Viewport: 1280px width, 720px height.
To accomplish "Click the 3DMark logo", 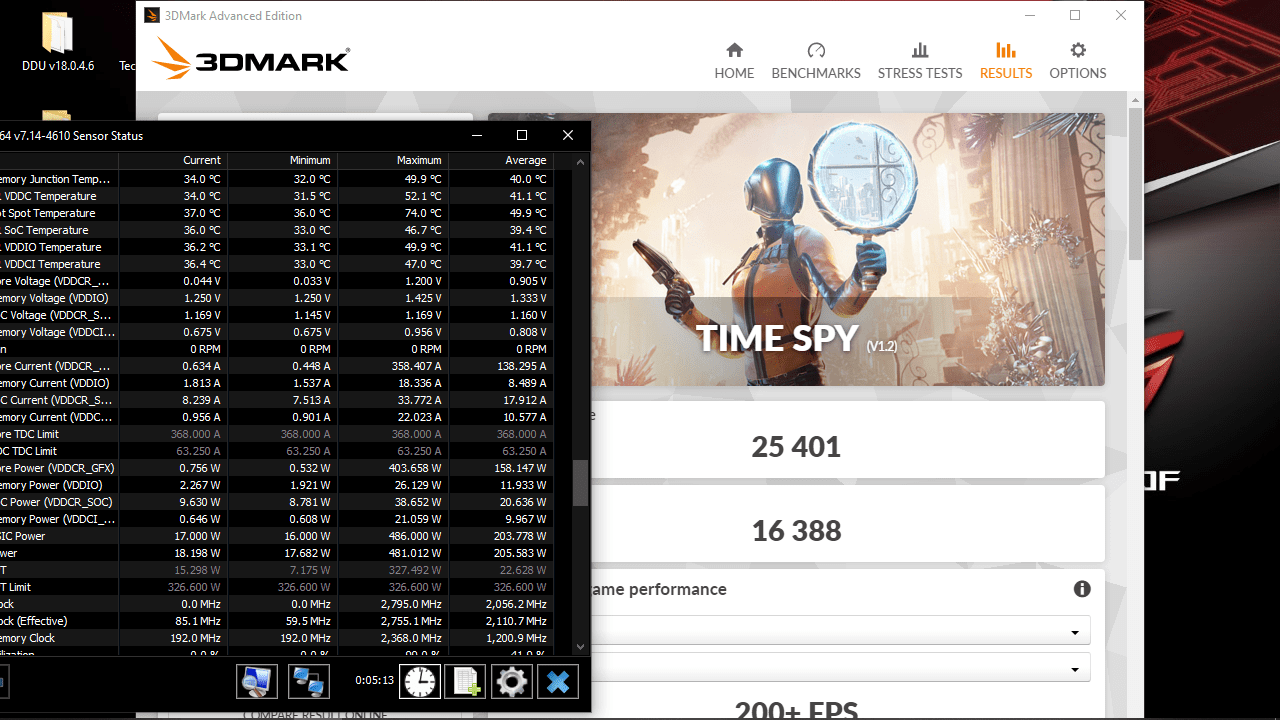I will (x=251, y=59).
